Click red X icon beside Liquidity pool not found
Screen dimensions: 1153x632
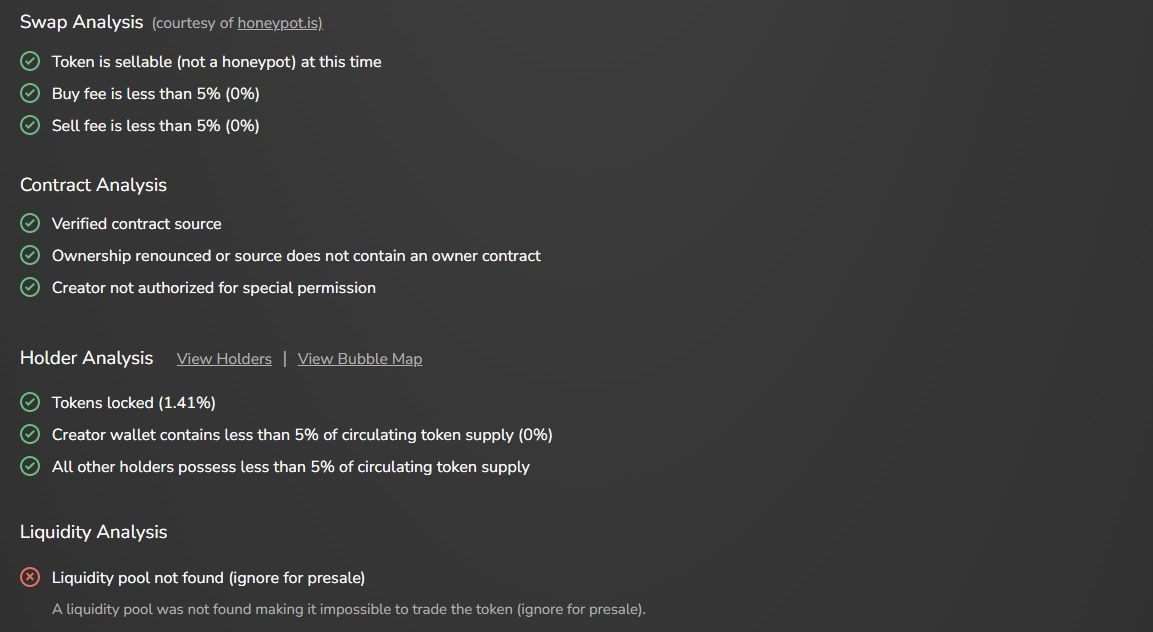coord(30,578)
